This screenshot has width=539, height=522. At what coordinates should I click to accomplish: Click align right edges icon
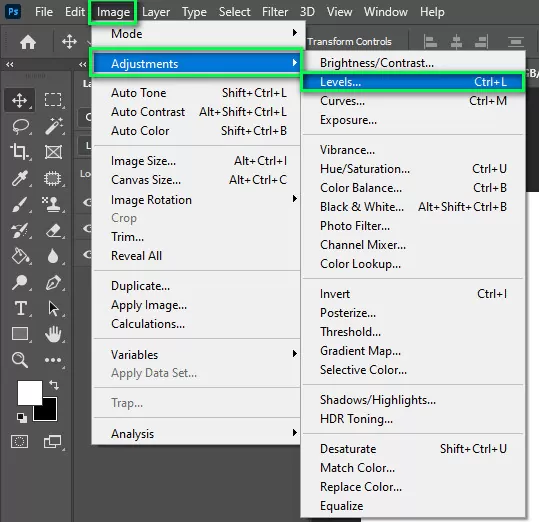[x=481, y=42]
